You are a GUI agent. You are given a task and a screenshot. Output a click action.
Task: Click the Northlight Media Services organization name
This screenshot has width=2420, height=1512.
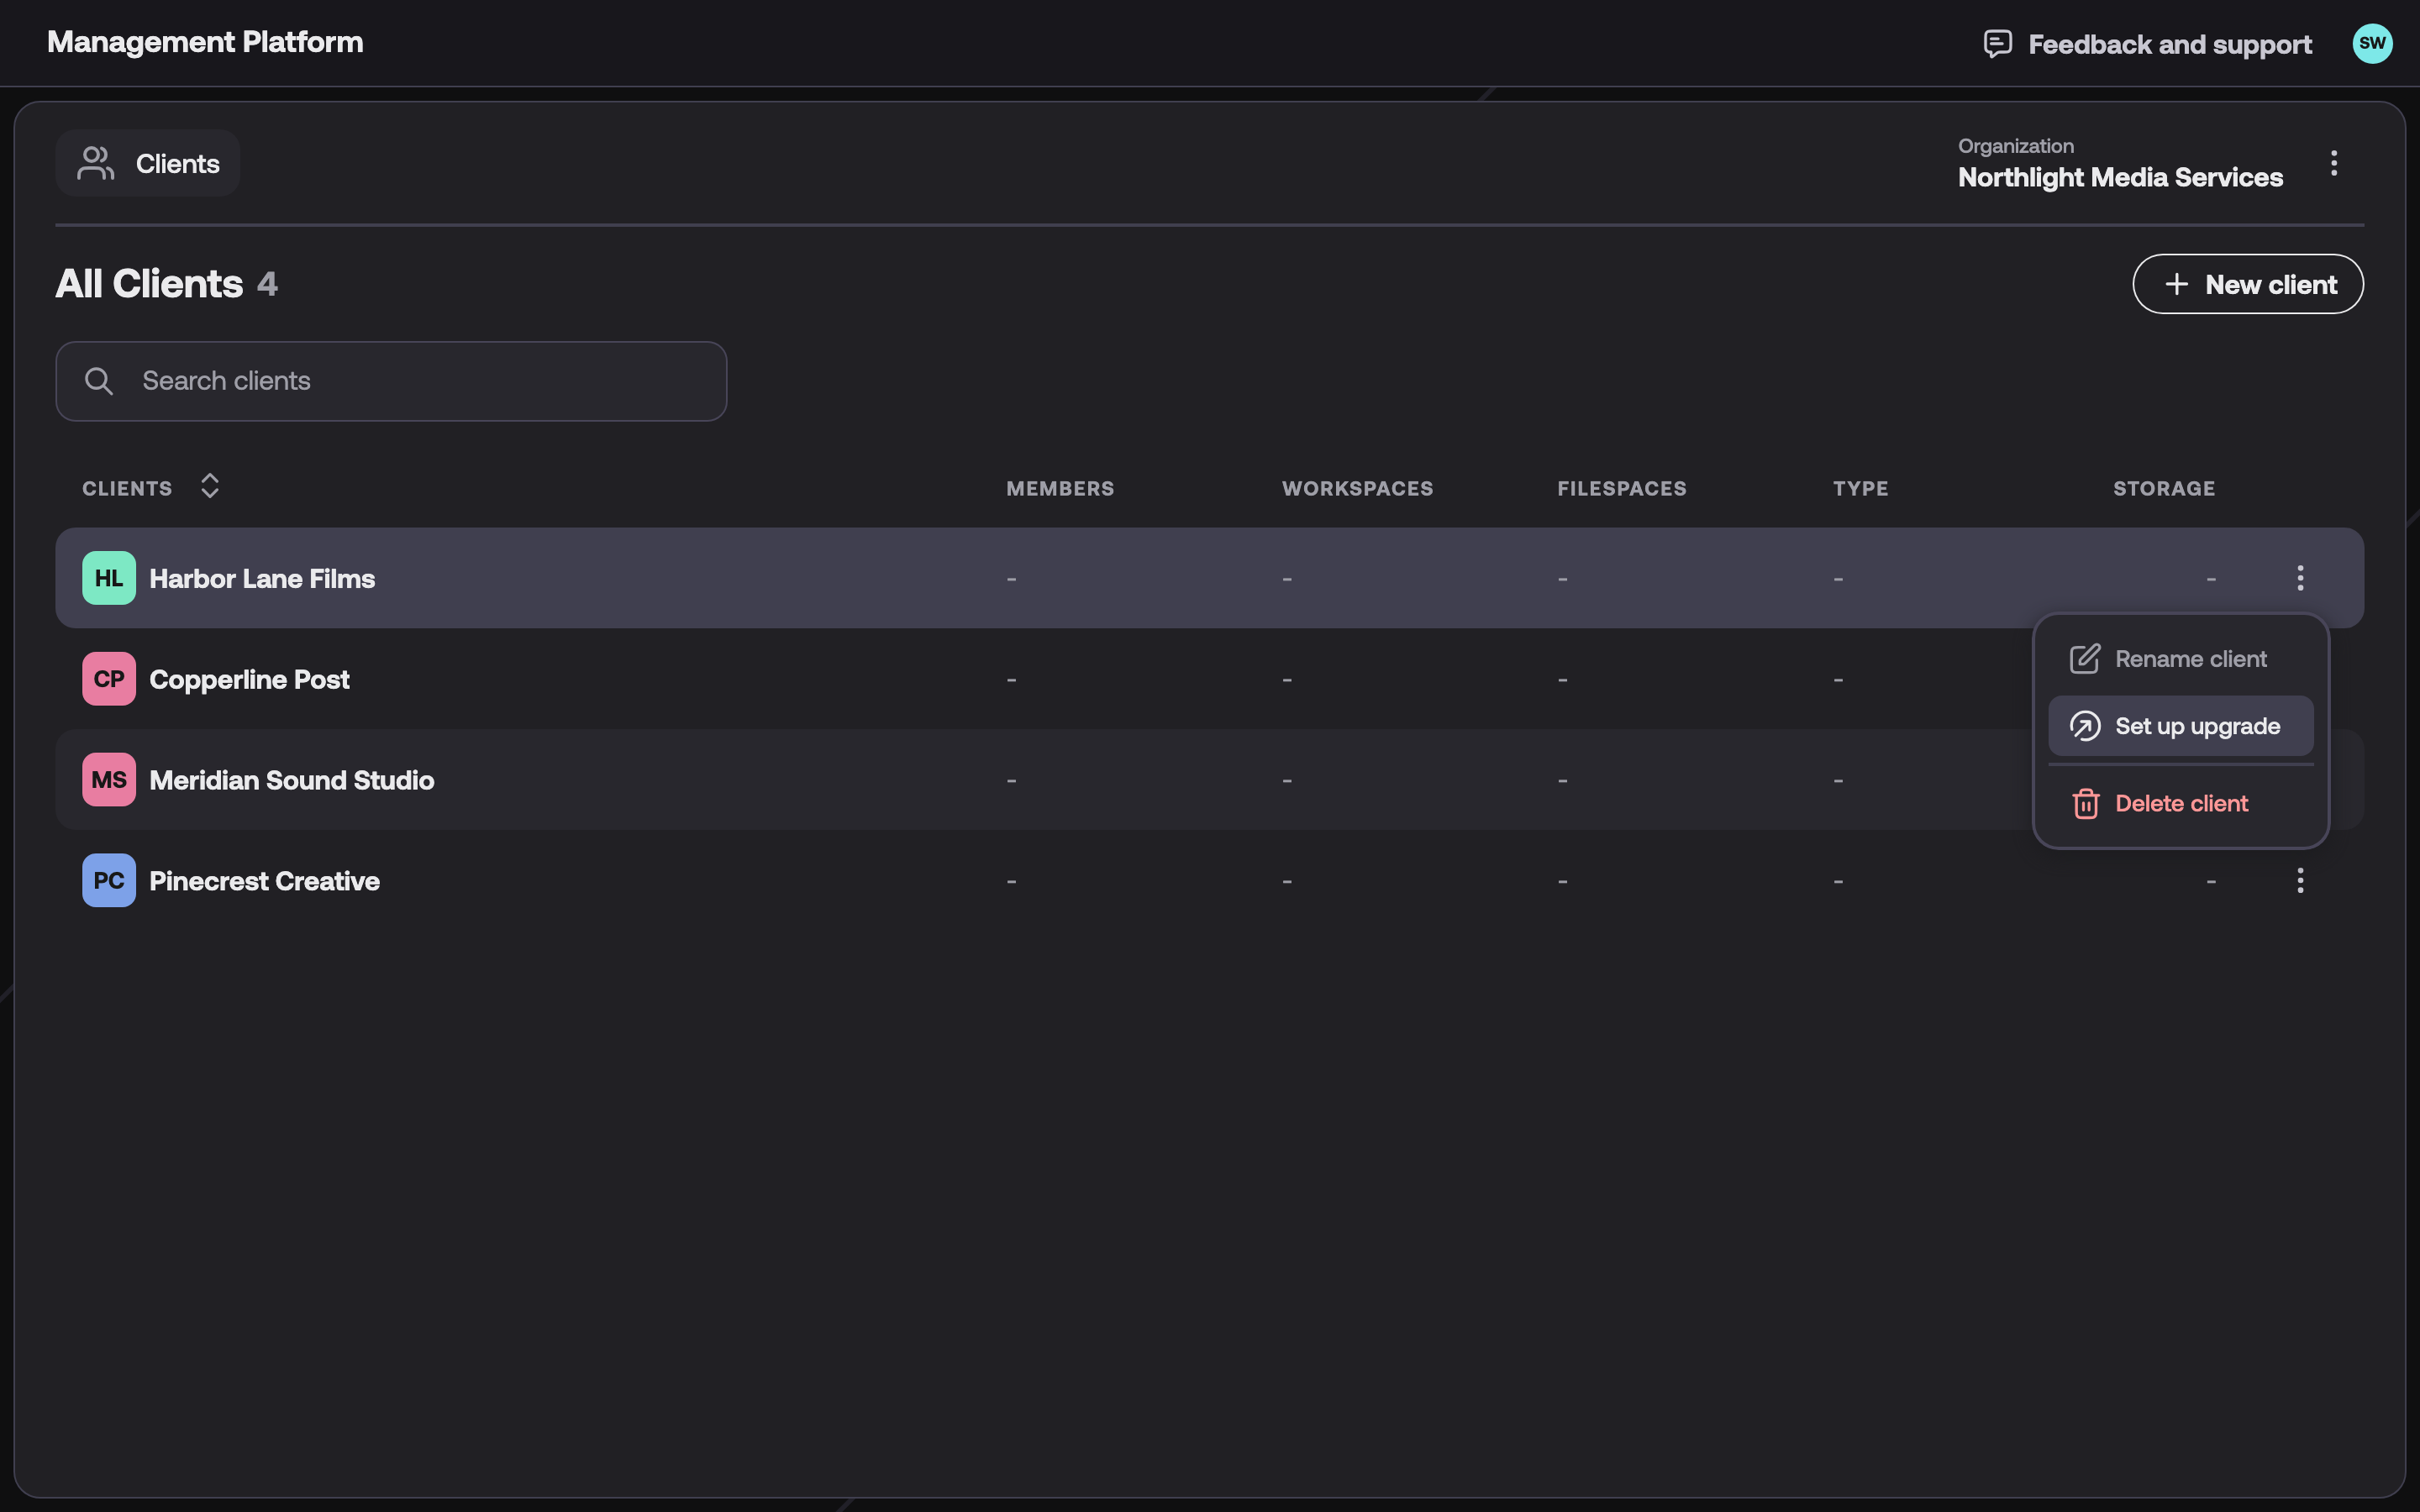(x=2120, y=177)
